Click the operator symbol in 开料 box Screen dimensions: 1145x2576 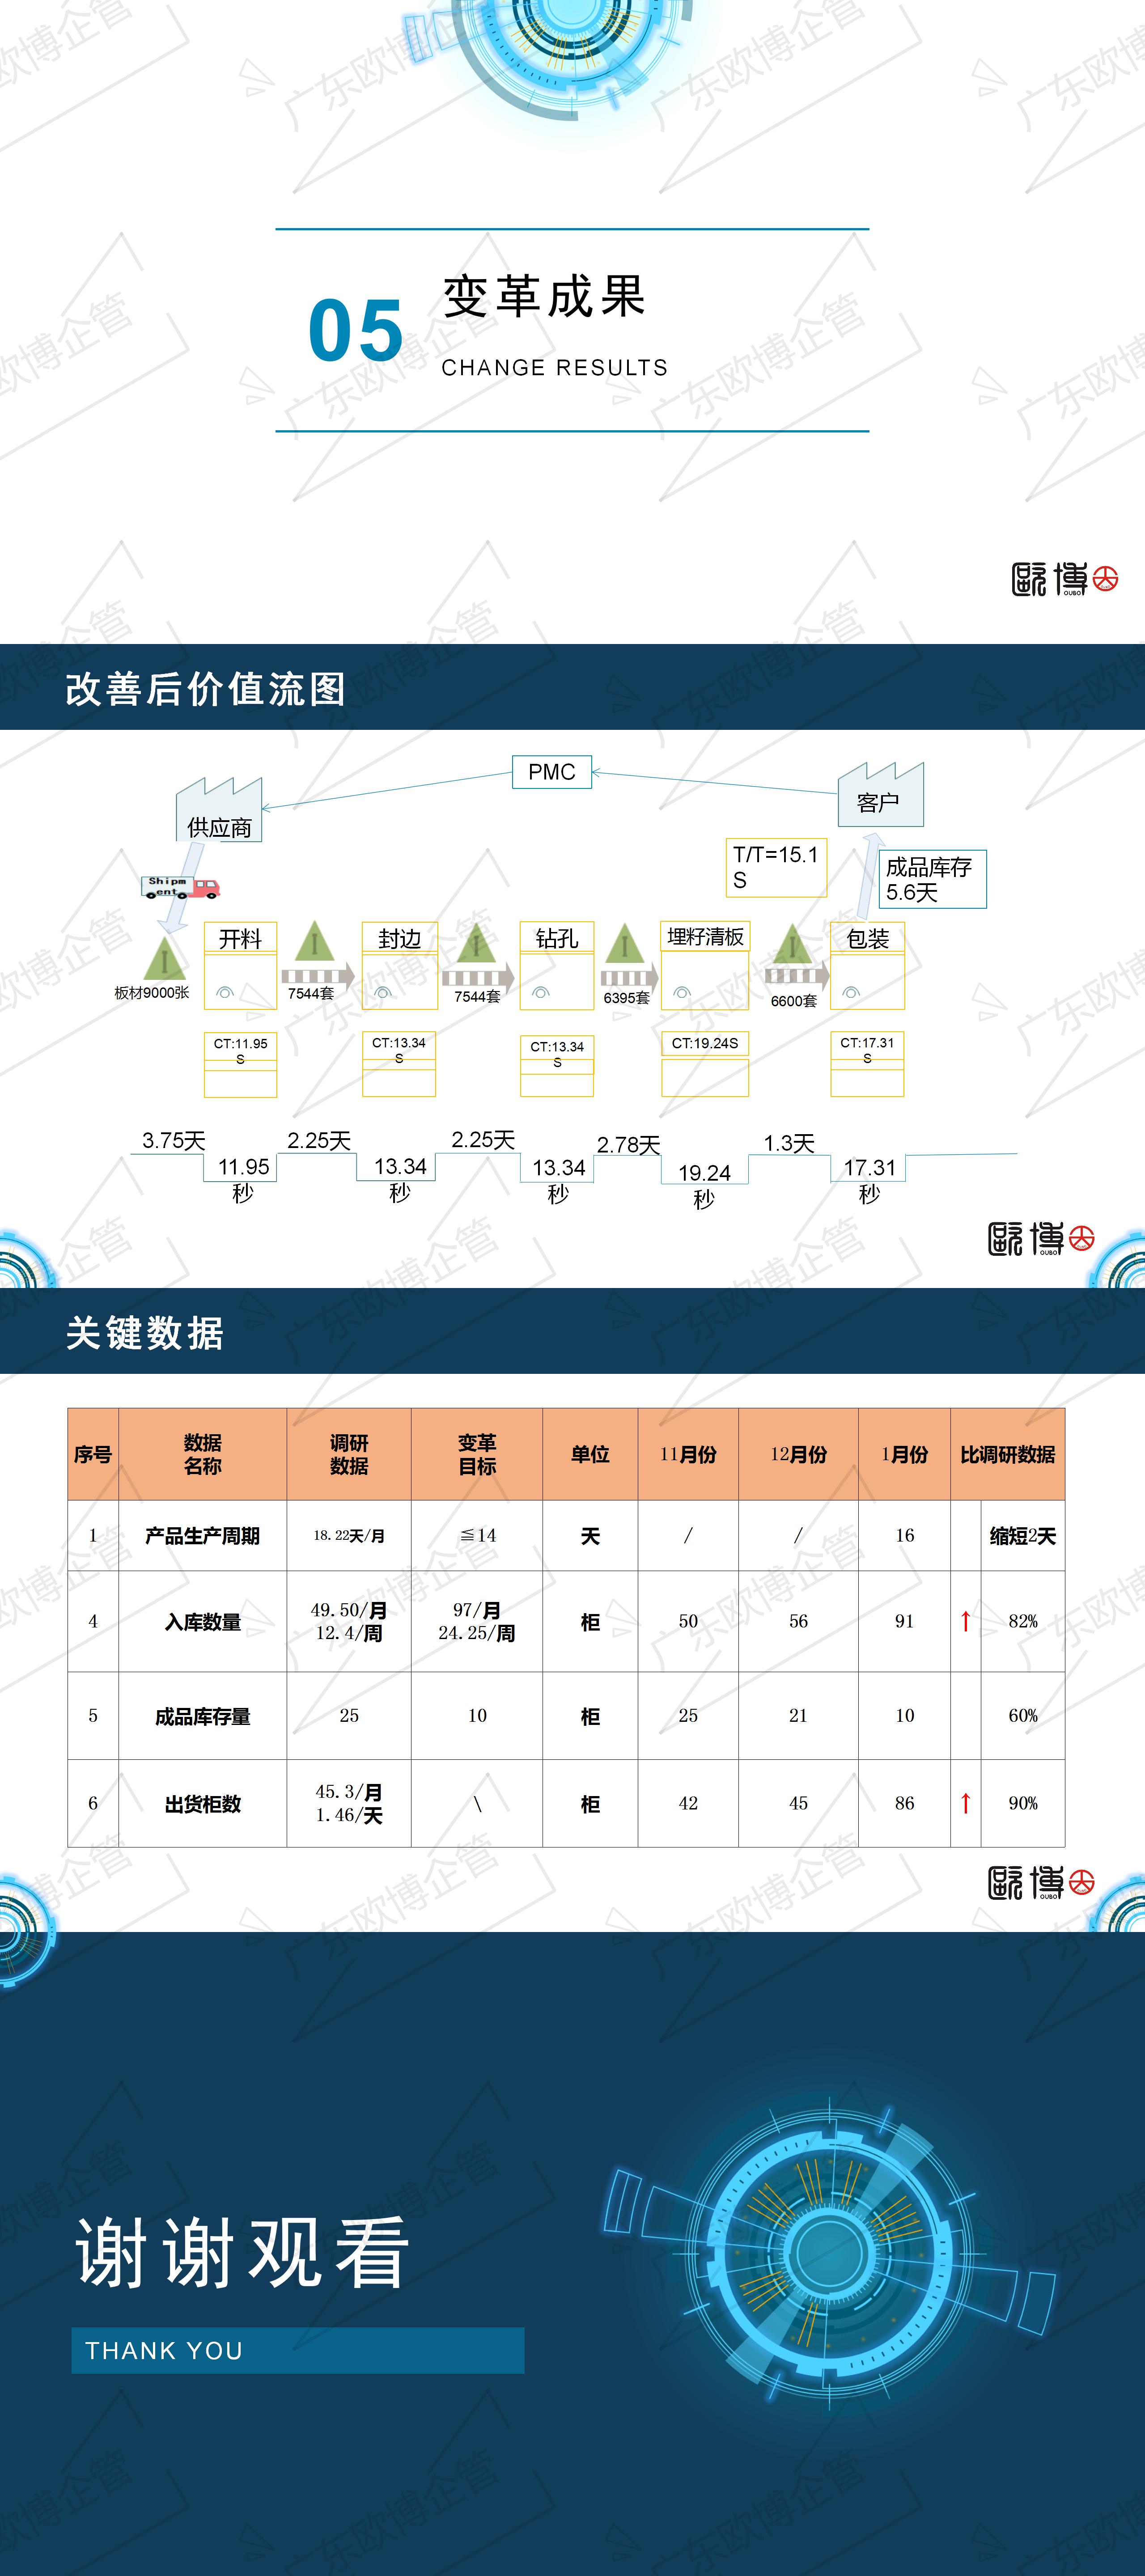tap(225, 993)
